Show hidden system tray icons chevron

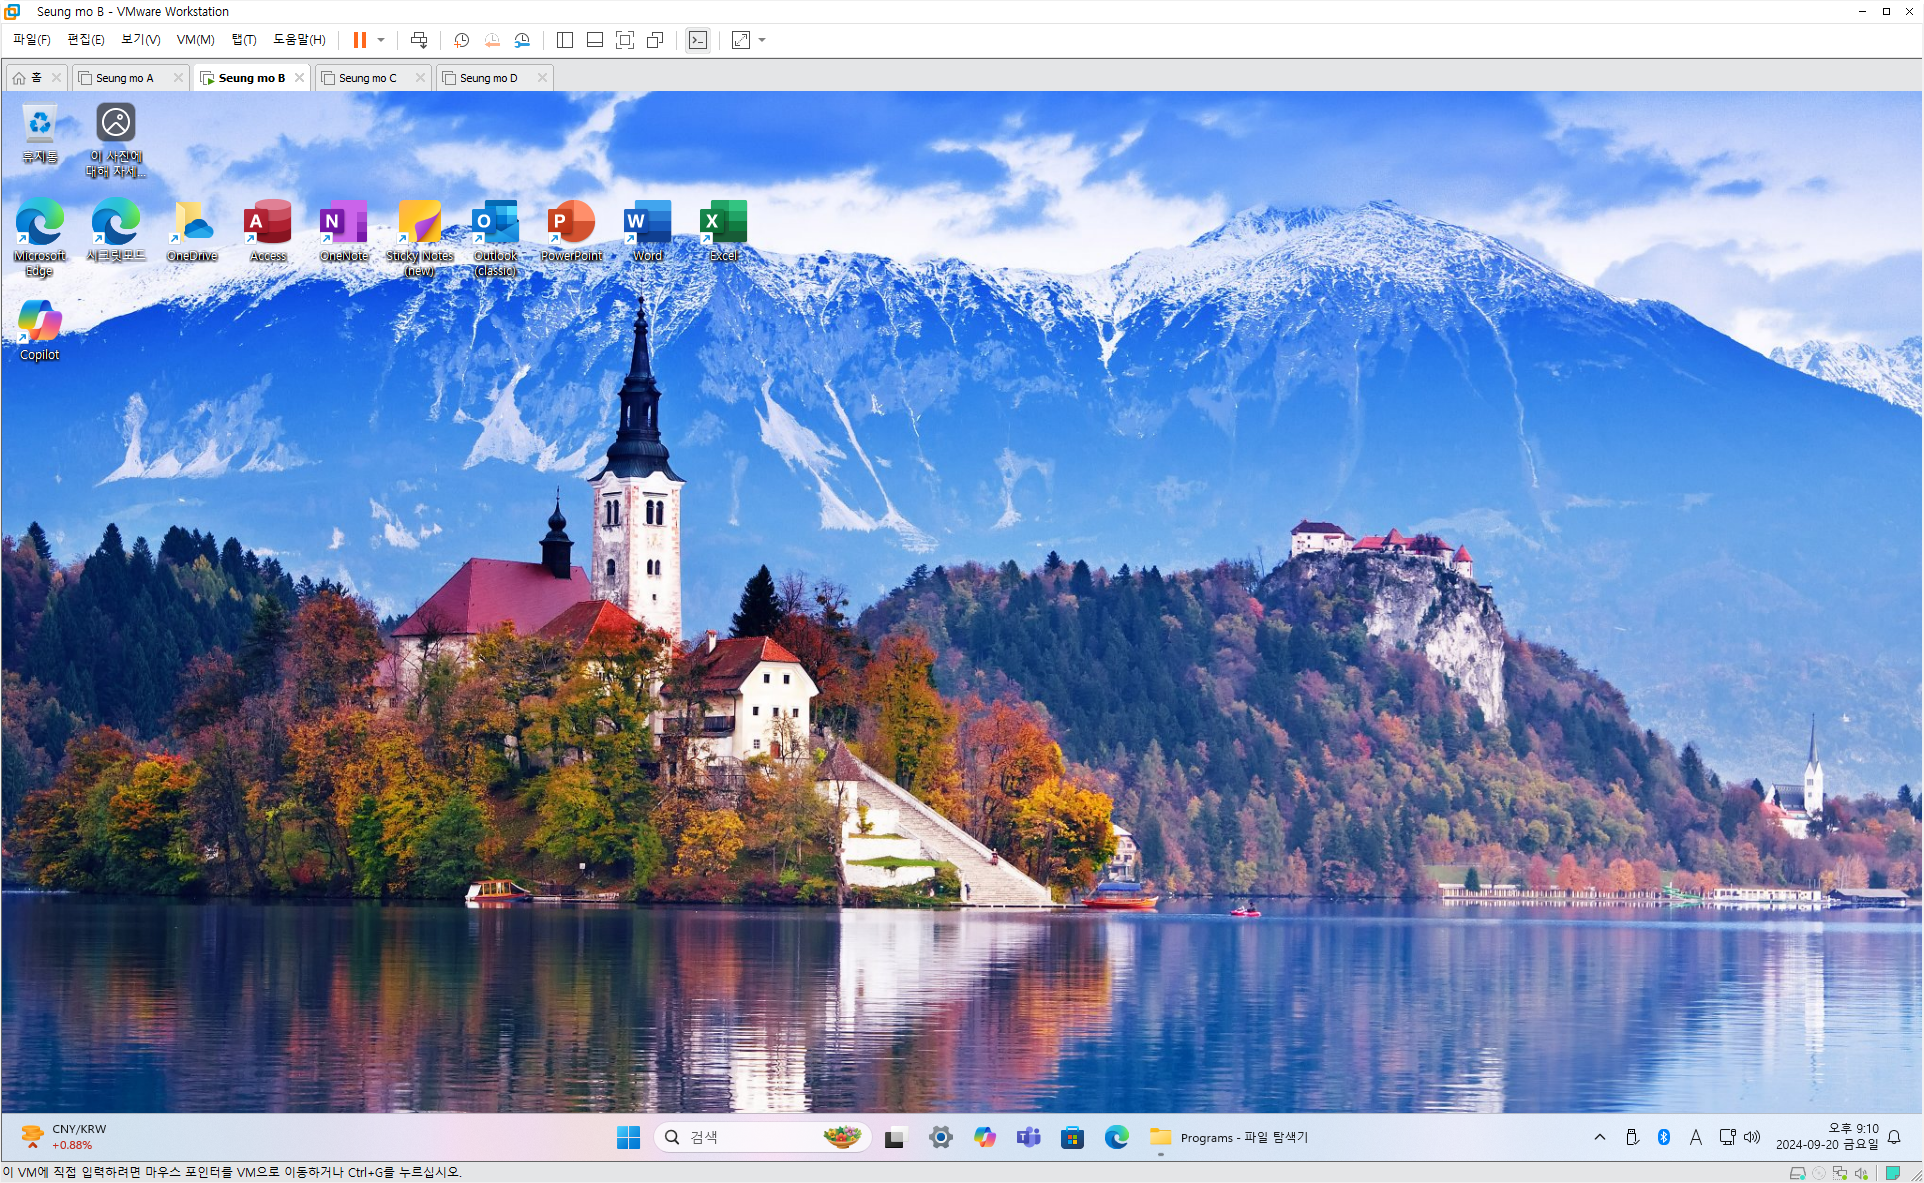pyautogui.click(x=1600, y=1137)
